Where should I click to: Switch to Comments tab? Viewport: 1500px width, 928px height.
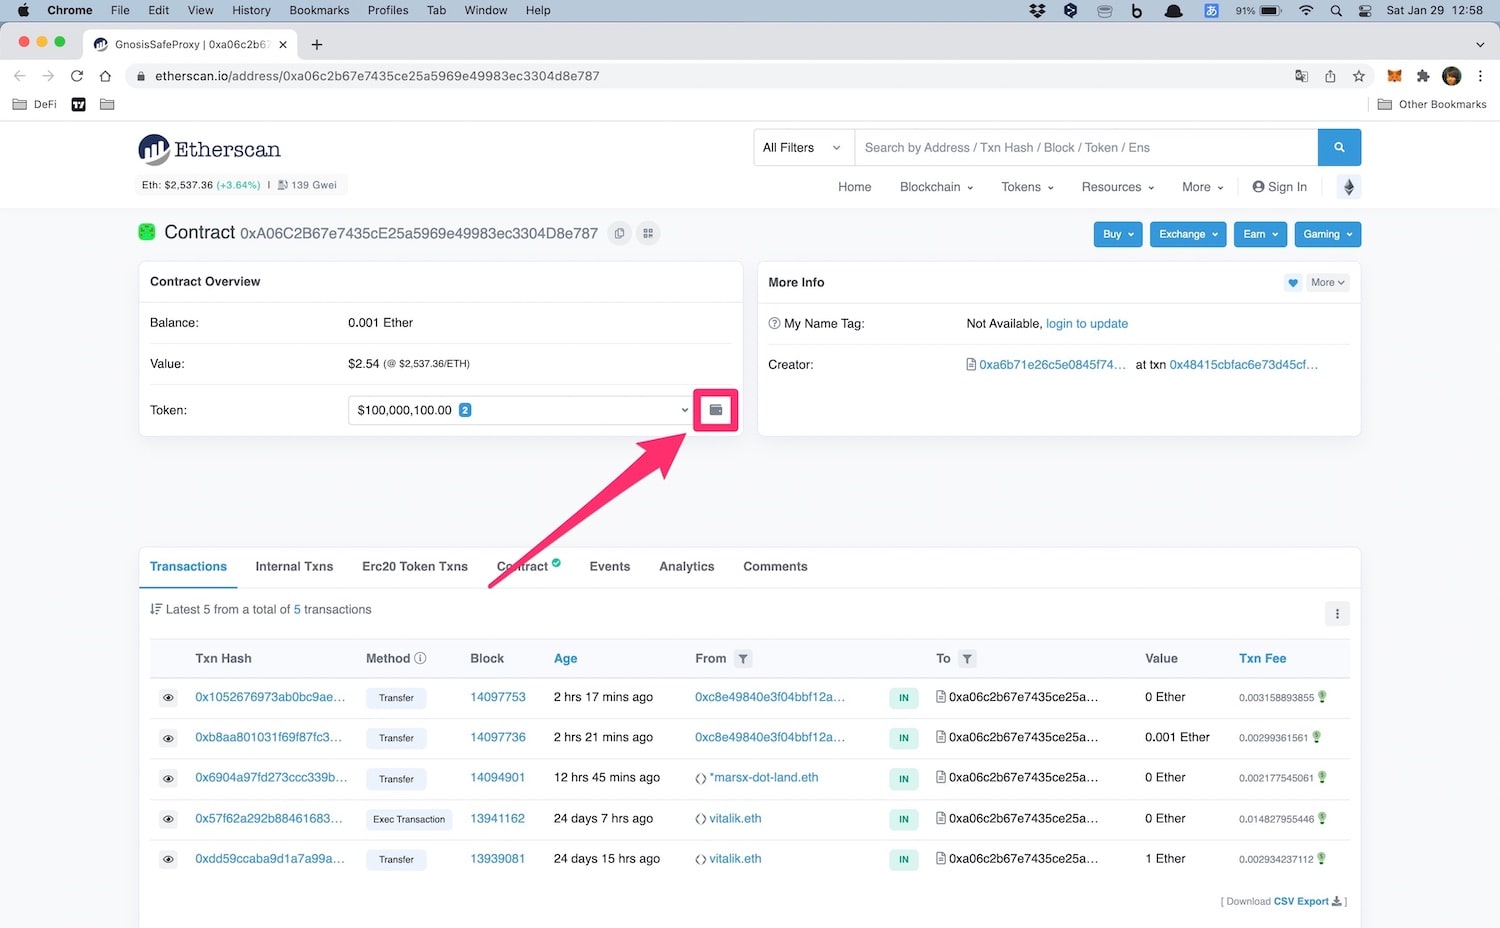[x=775, y=566]
